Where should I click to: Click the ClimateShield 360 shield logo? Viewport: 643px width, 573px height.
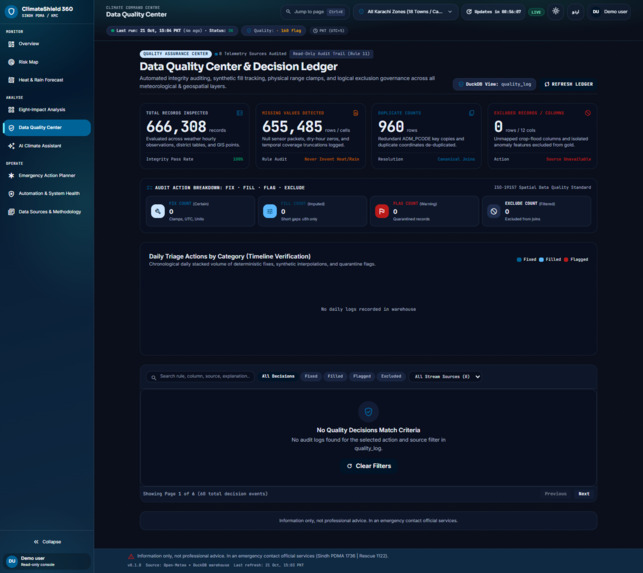click(11, 11)
